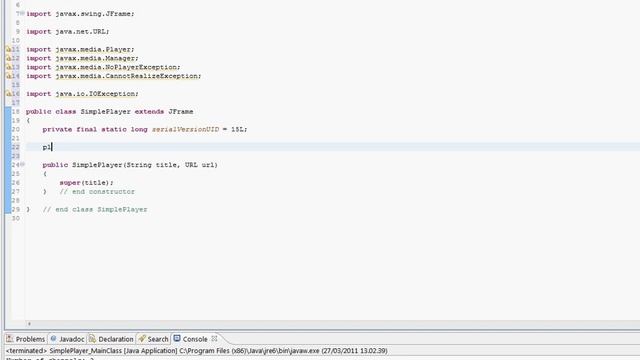Screen dimensions: 640x360
Task: Click the warning marker on line 11
Action: (8, 49)
